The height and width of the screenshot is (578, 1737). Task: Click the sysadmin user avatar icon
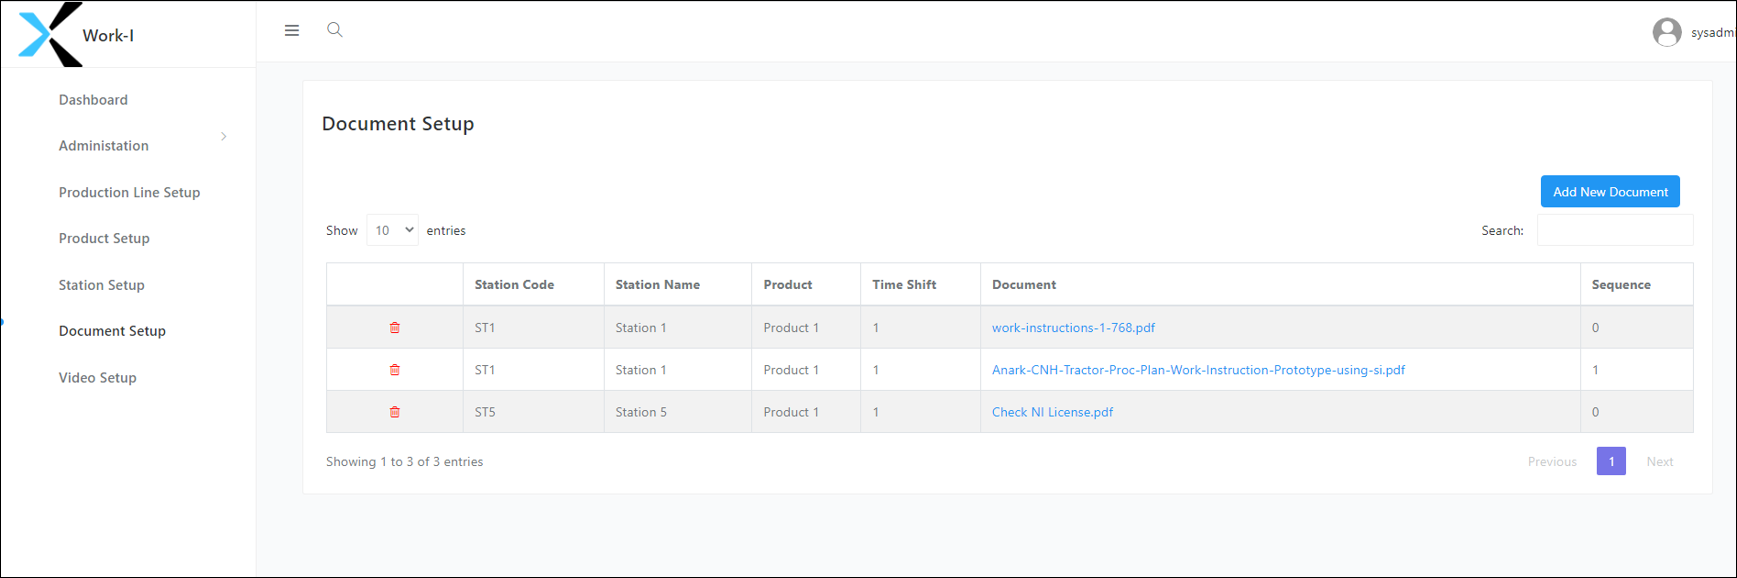[1666, 32]
